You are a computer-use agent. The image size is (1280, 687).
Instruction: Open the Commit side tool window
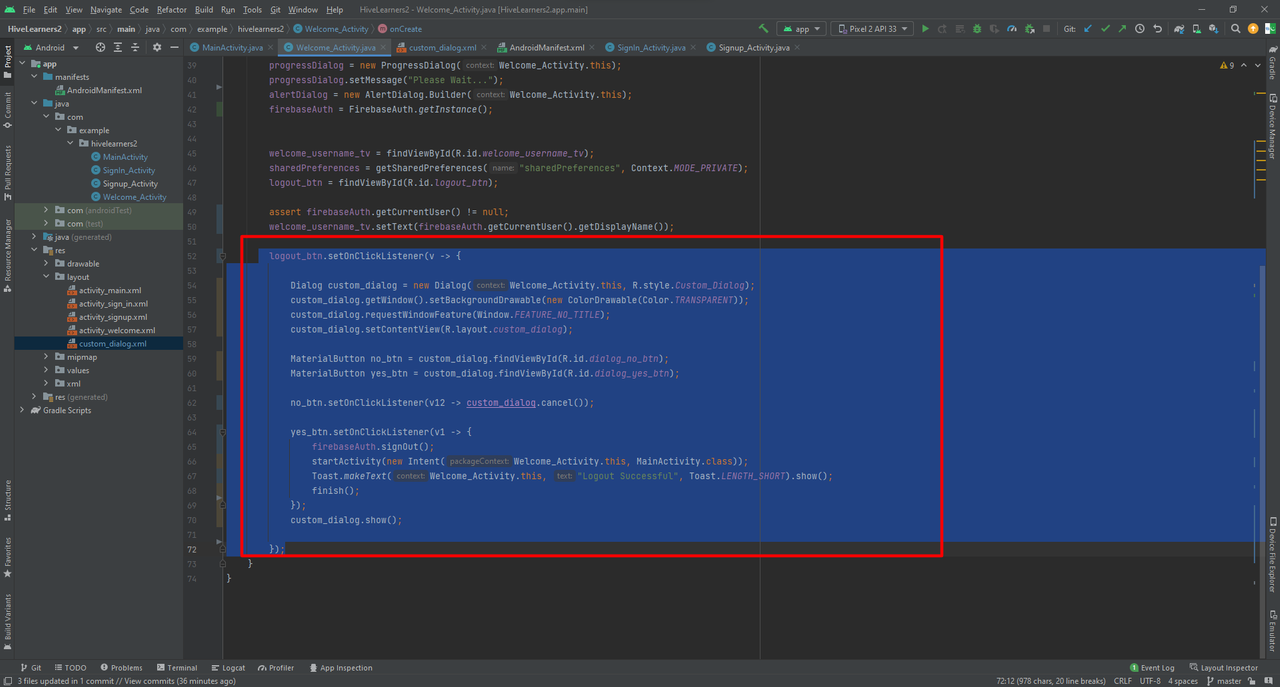coord(7,111)
